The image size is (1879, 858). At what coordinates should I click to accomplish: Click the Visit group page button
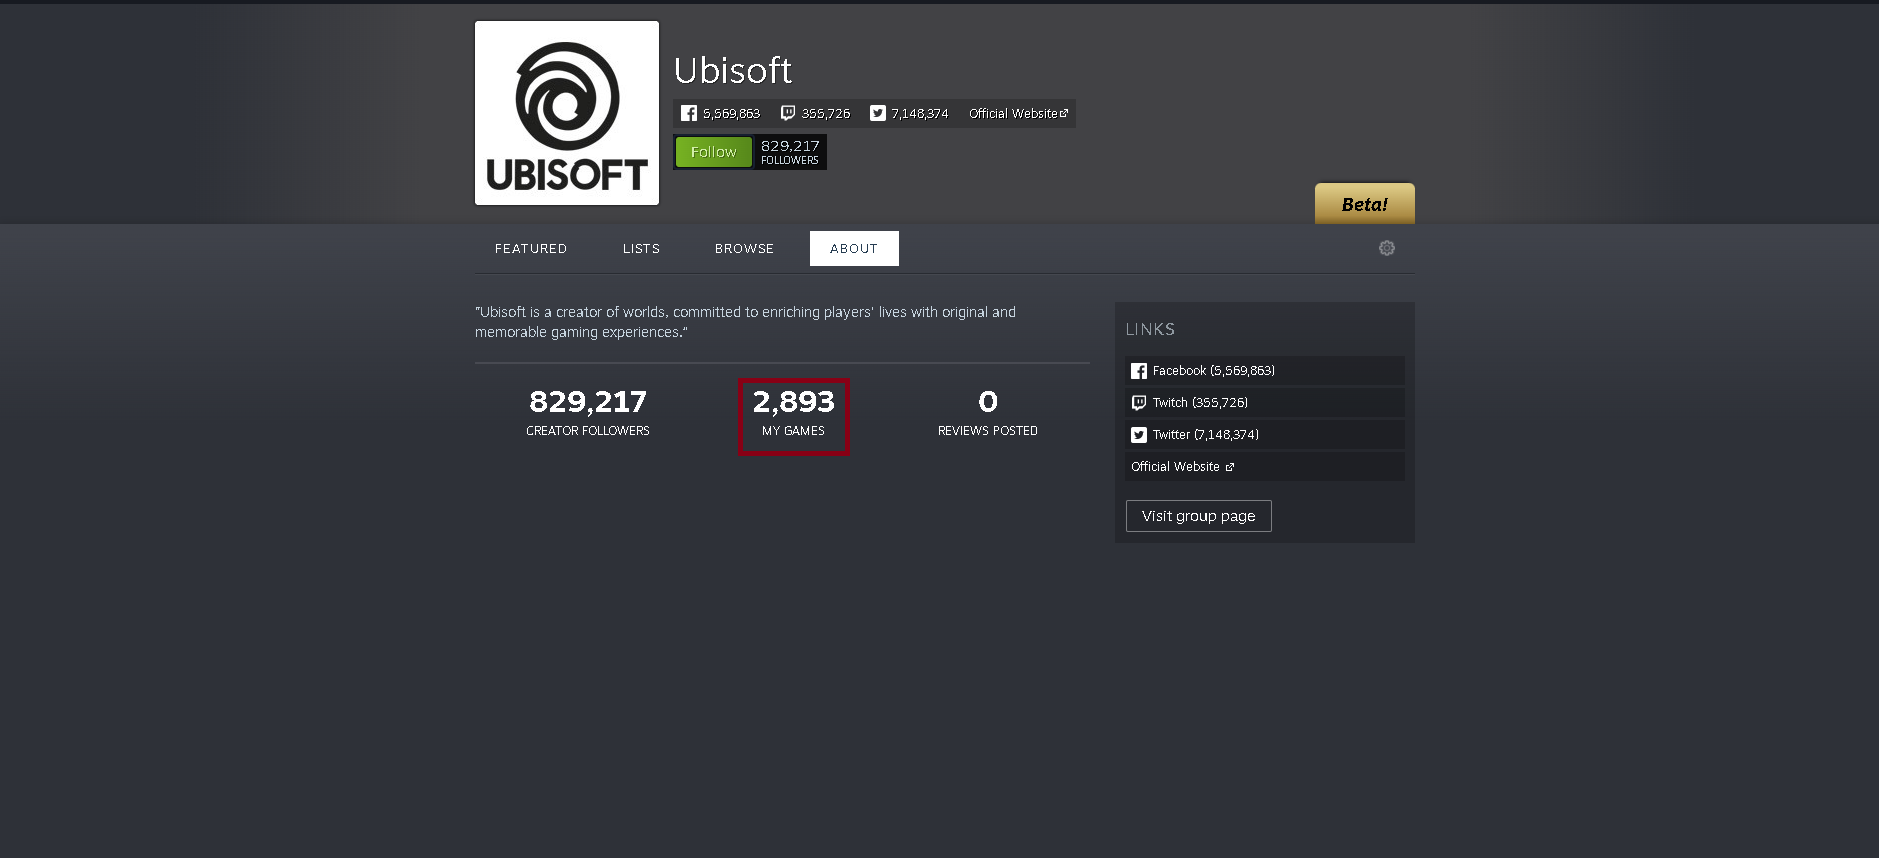point(1199,516)
